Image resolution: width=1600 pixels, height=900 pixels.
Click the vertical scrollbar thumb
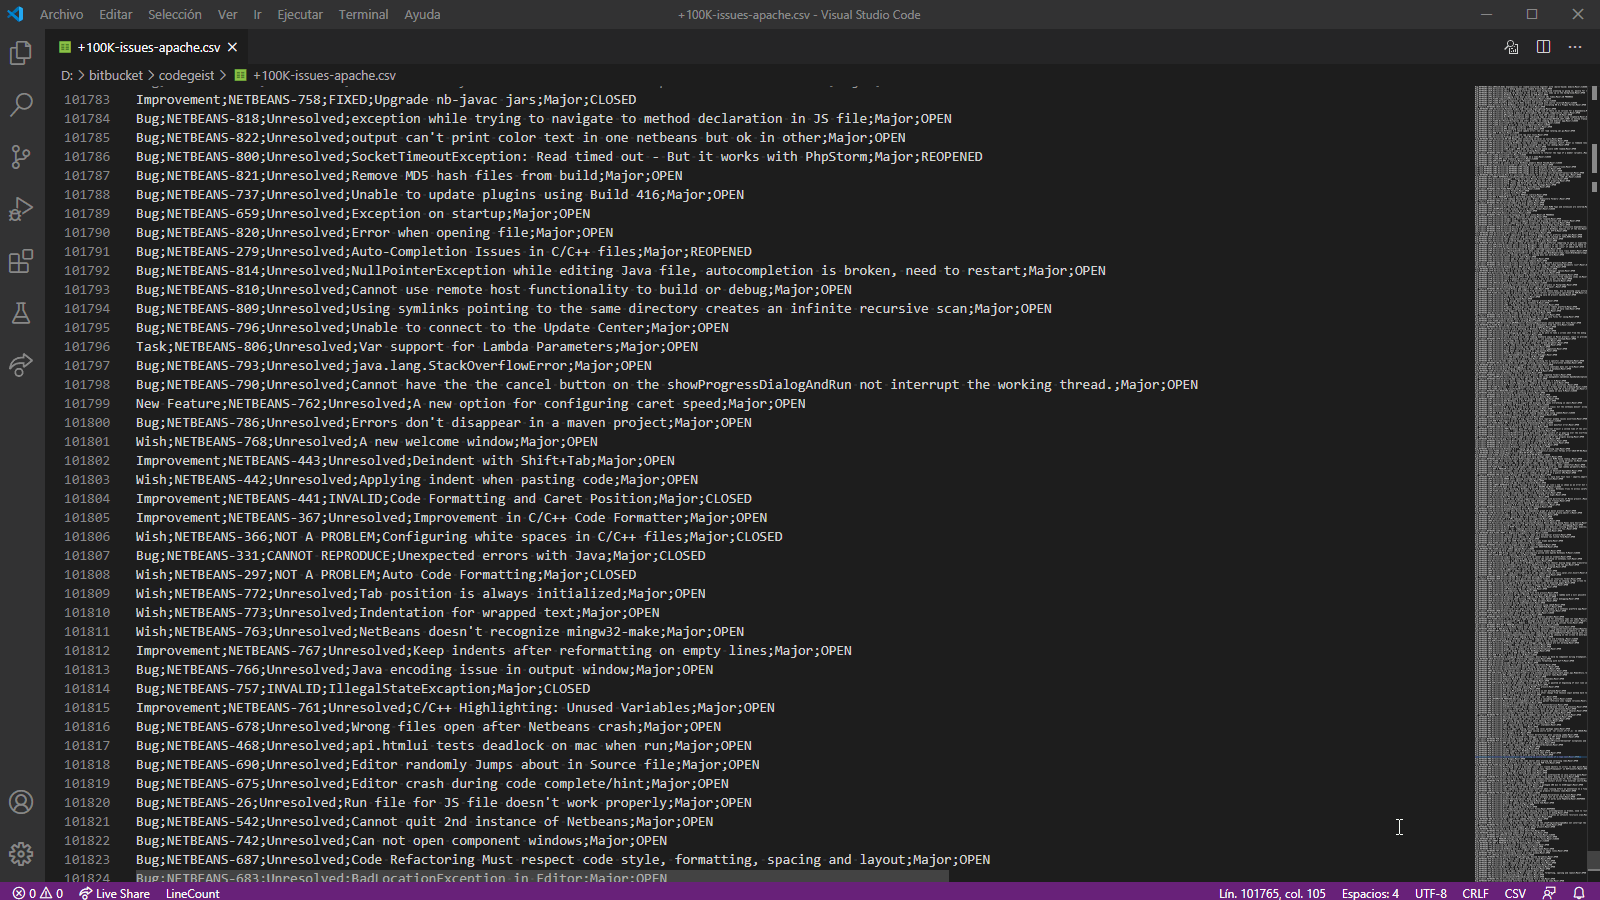[1594, 860]
